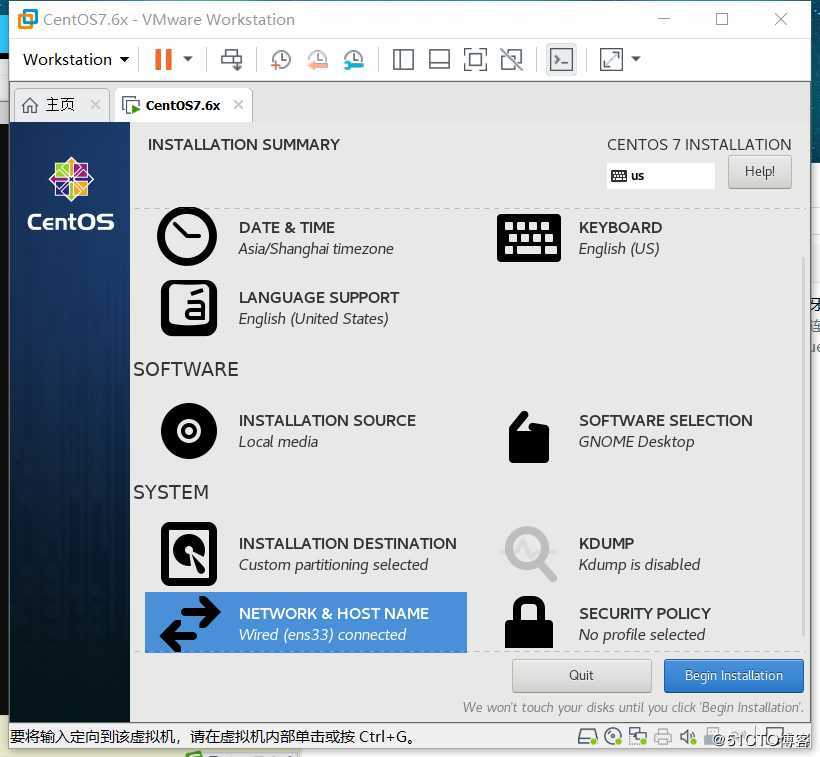Click the stretch guest display icon
Screen dimensions: 820x757
[x=611, y=59]
